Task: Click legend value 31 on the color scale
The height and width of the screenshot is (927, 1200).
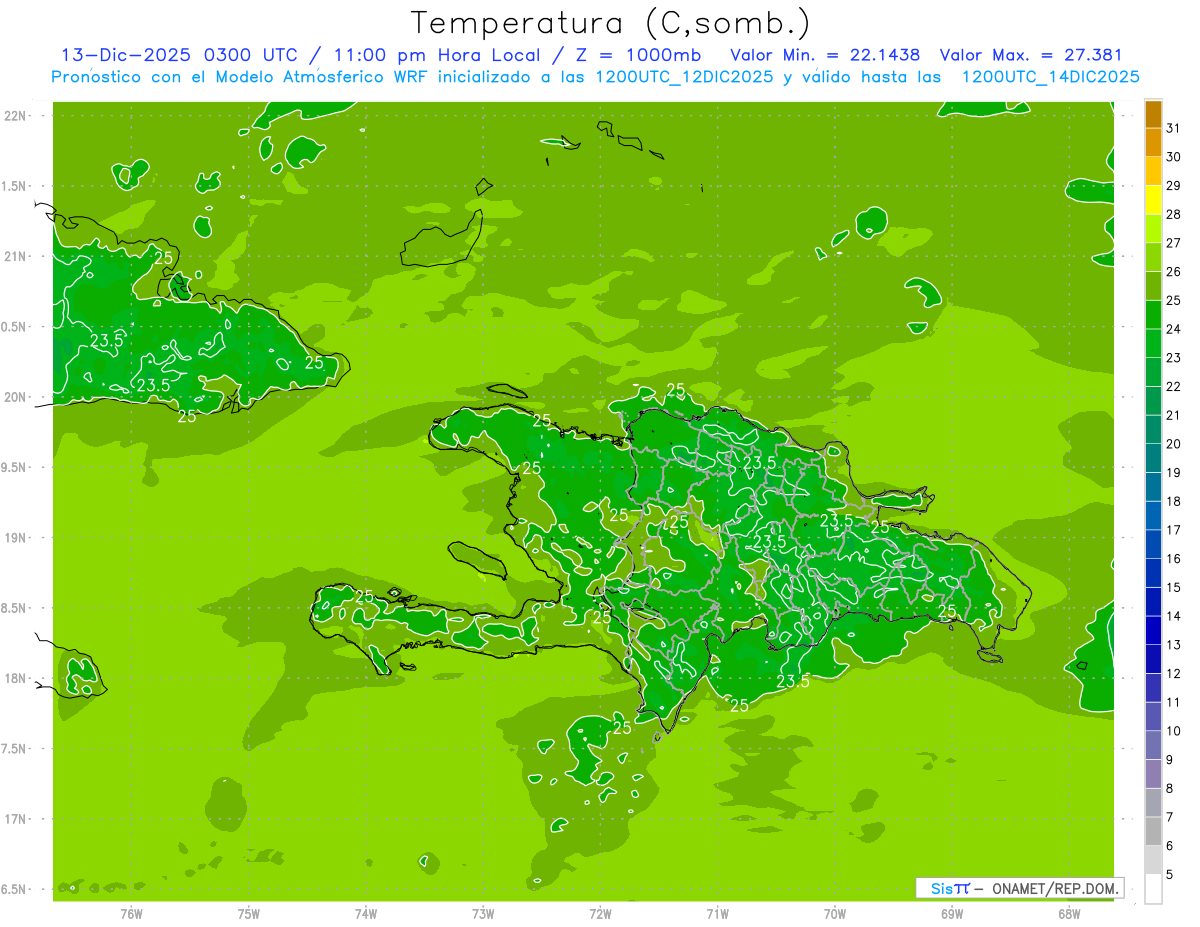Action: pyautogui.click(x=1173, y=128)
